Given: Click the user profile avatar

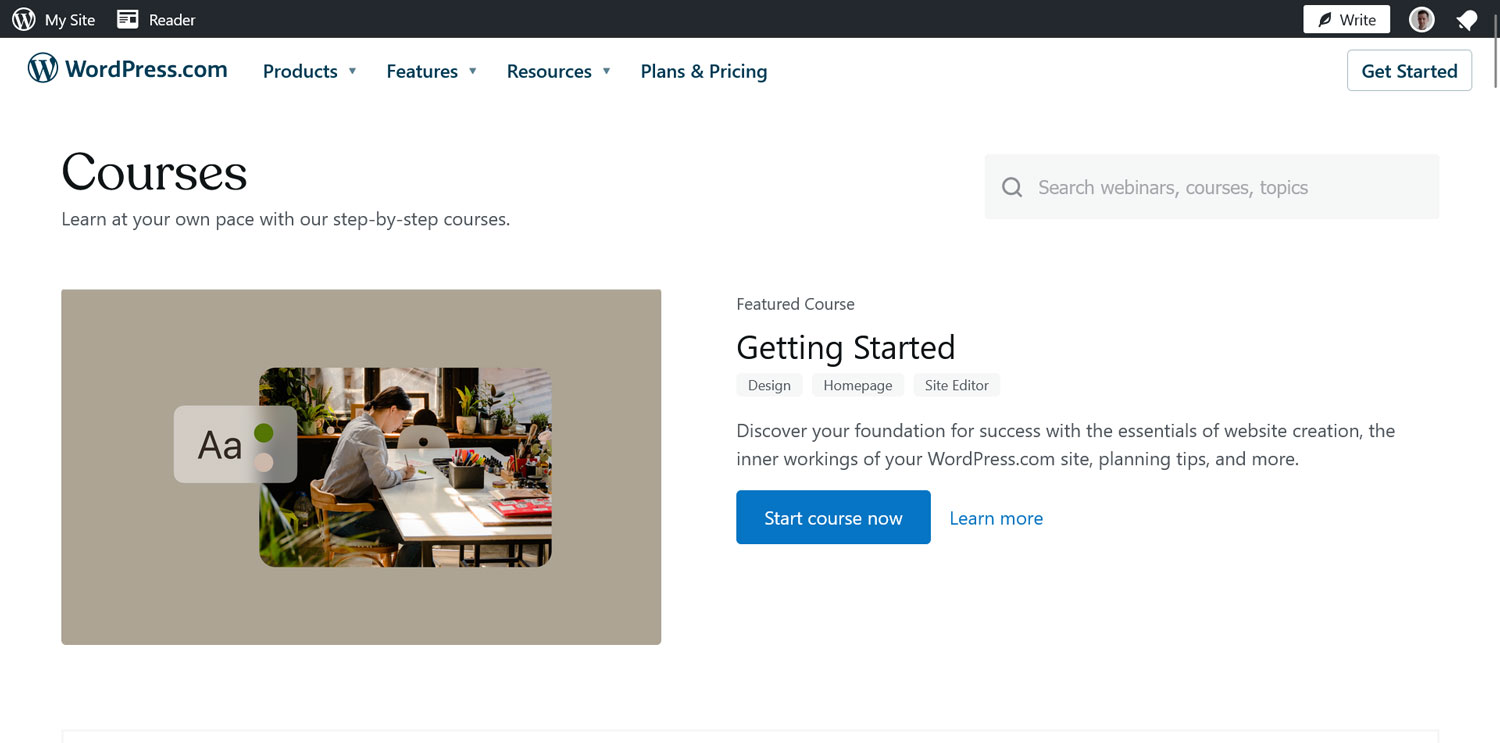Looking at the screenshot, I should (1421, 19).
